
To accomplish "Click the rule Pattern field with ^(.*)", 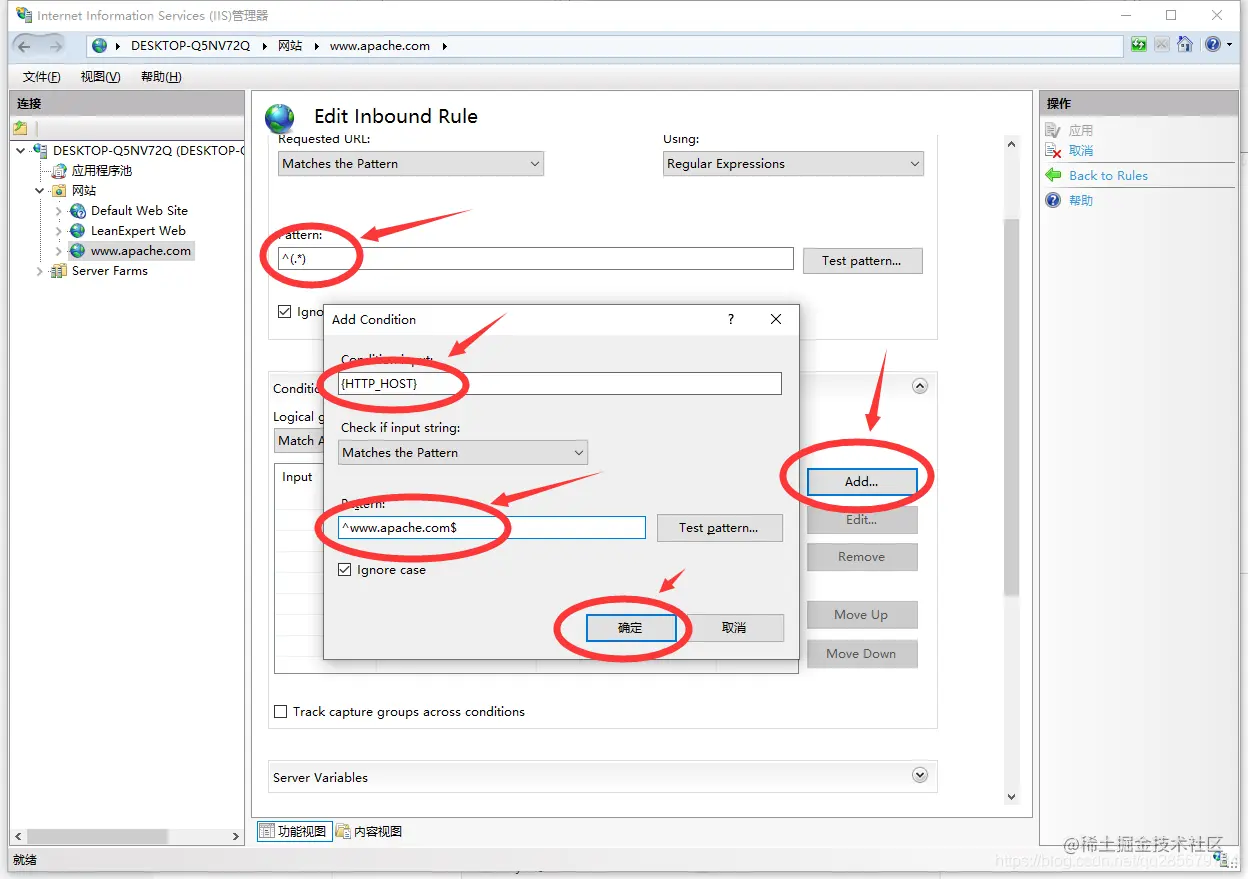I will (536, 259).
